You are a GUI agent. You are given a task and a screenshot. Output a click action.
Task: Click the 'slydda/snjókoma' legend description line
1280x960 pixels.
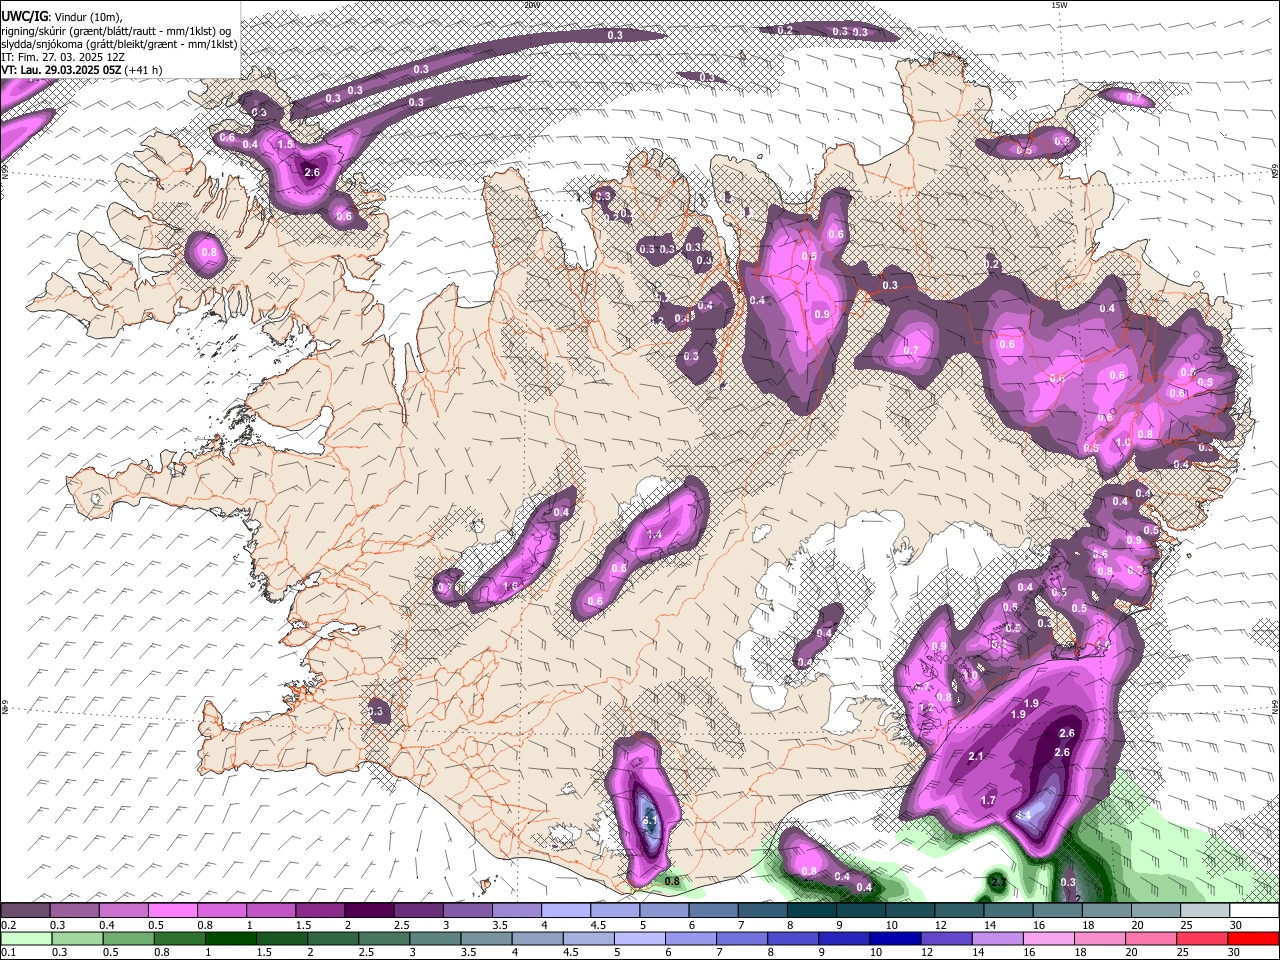click(x=119, y=44)
